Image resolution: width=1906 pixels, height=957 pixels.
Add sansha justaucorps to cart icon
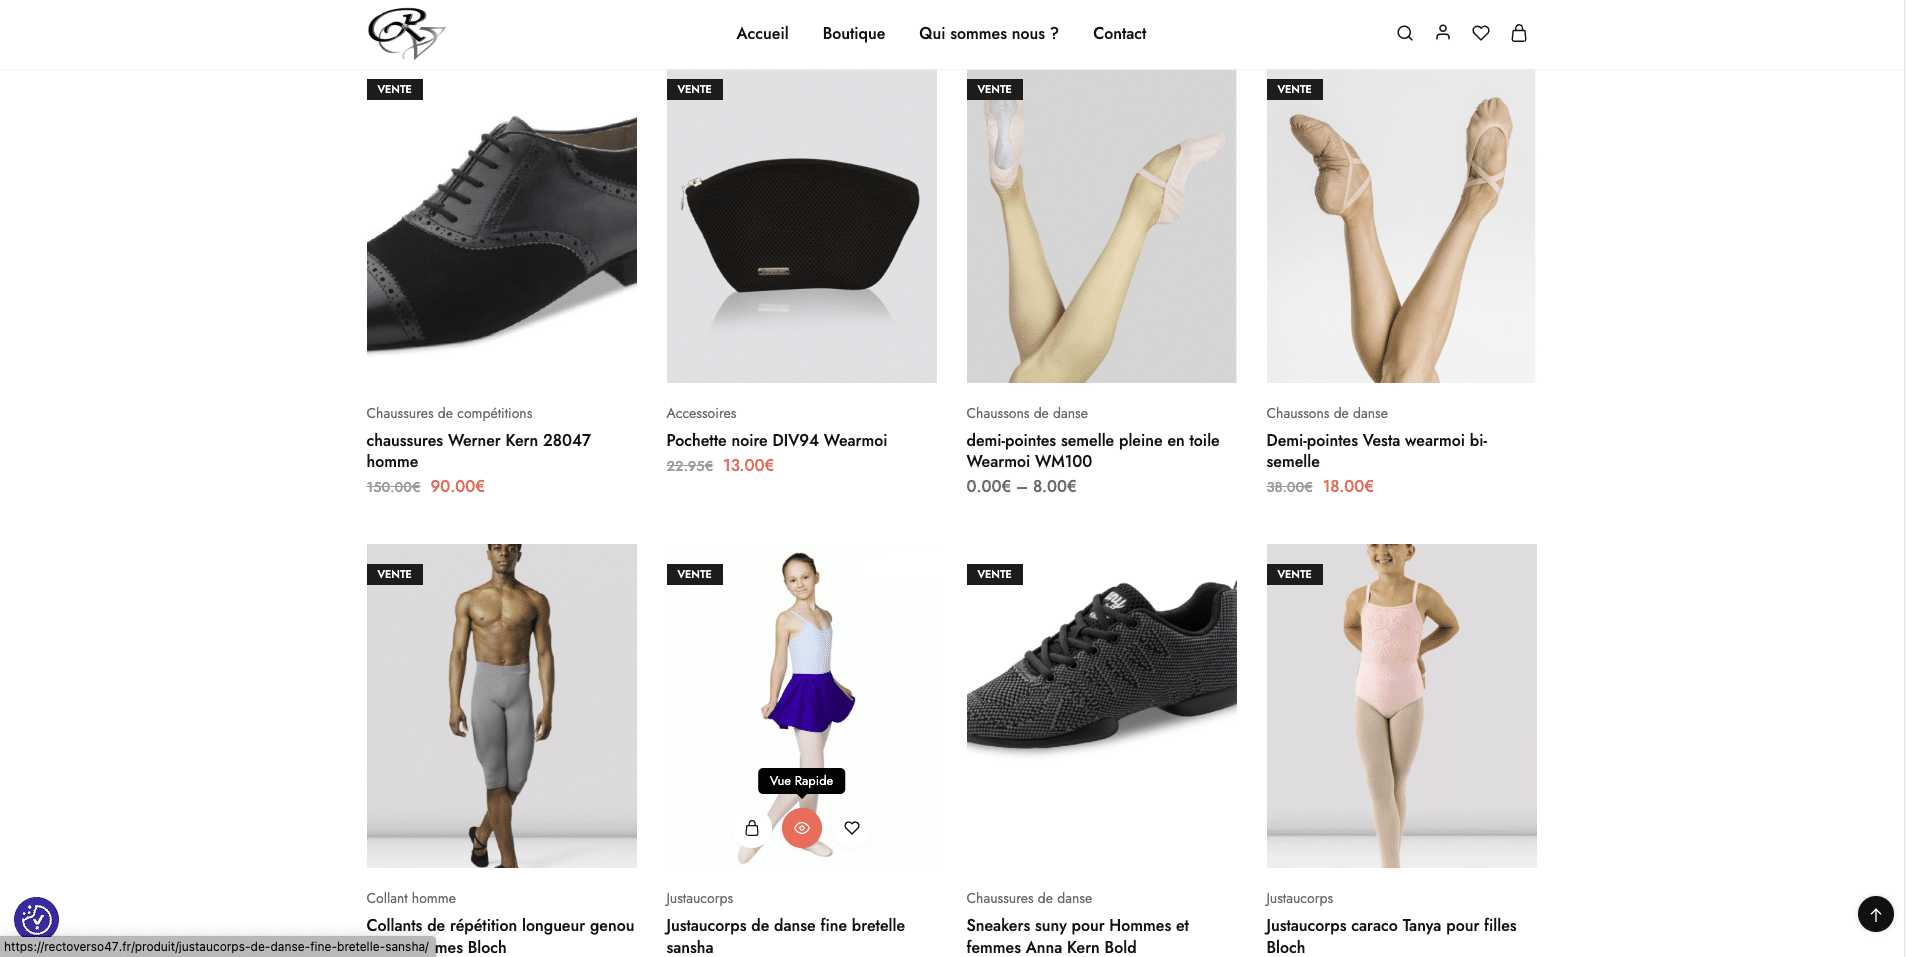pos(752,828)
